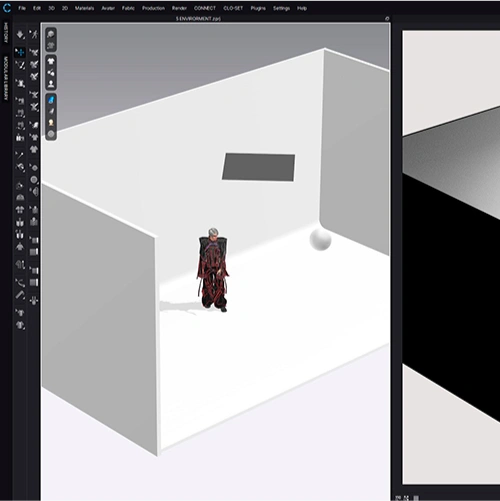Viewport: 500px width, 501px height.
Task: Toggle the Show Garment shirt icon
Action: [51, 61]
